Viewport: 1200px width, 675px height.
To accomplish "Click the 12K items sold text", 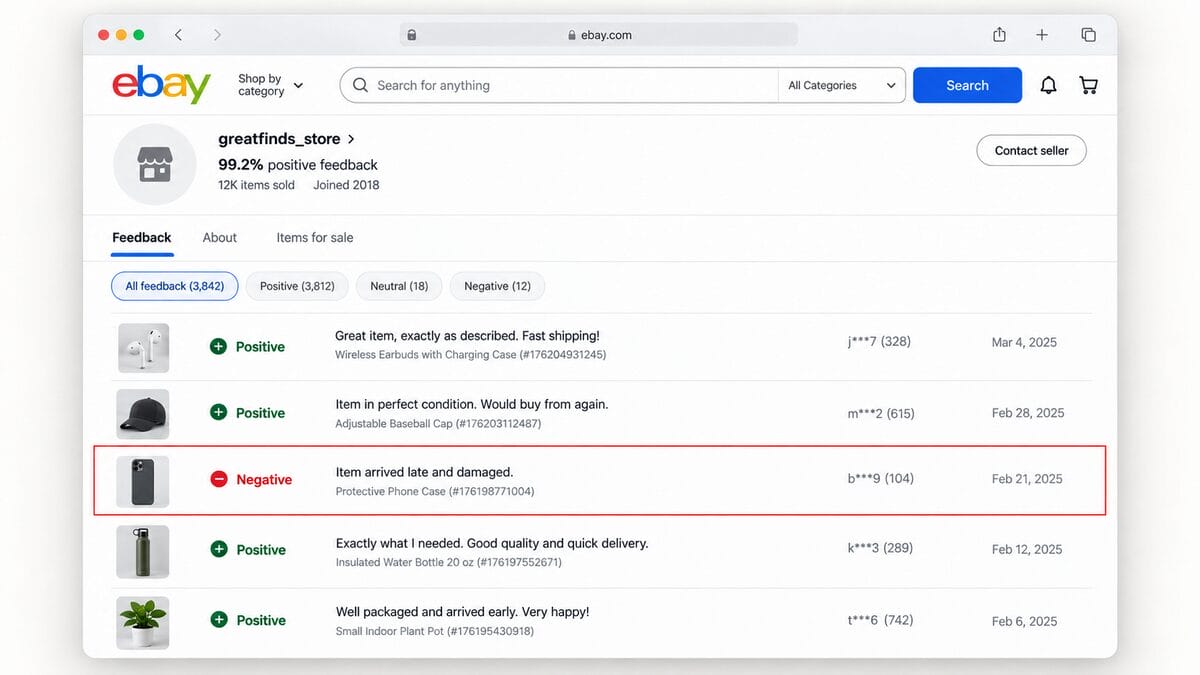I will coord(257,185).
